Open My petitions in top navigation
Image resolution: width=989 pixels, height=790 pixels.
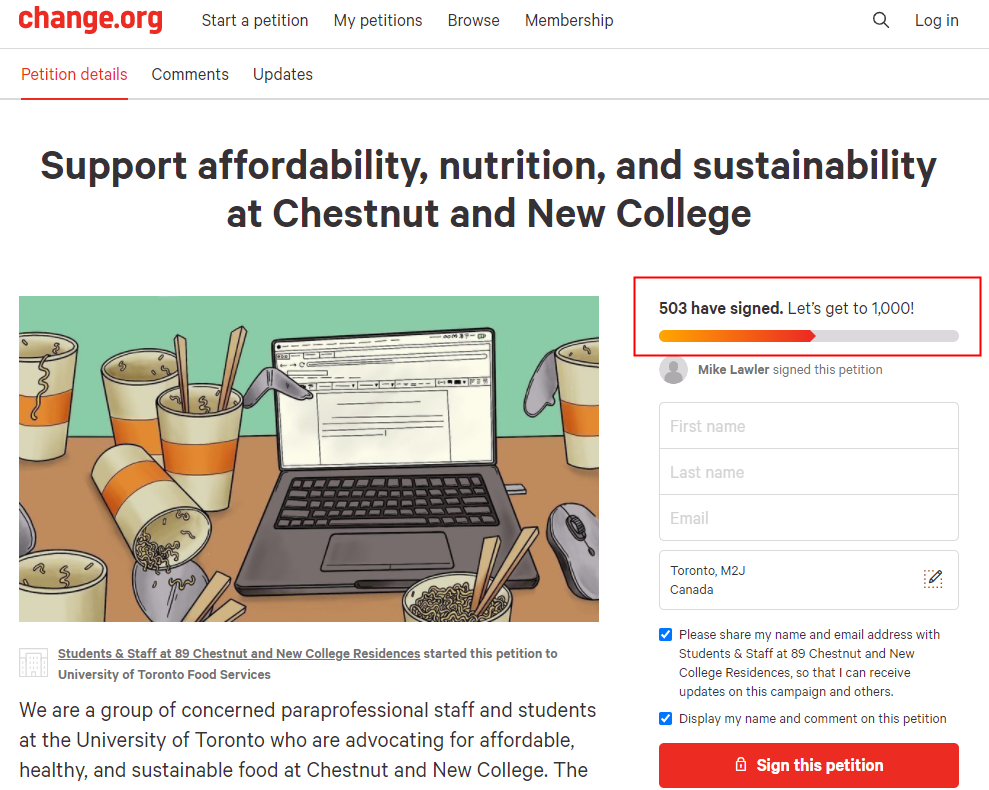click(378, 20)
